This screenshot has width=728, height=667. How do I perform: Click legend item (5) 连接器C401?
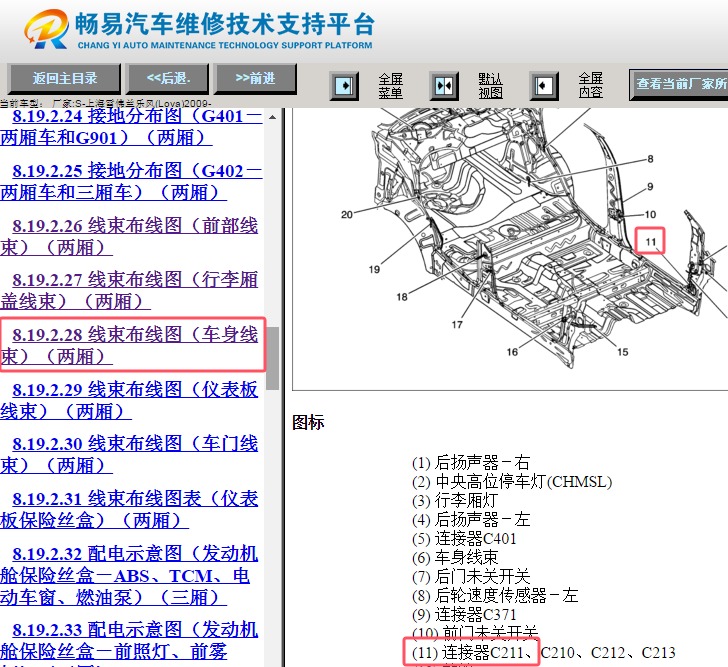(464, 538)
